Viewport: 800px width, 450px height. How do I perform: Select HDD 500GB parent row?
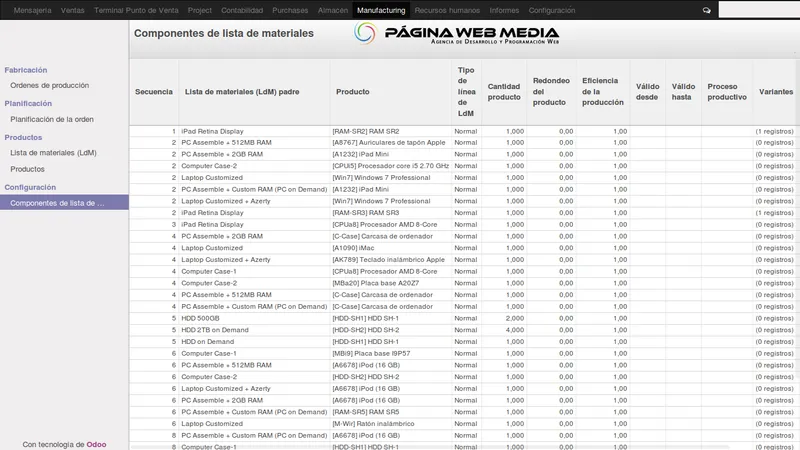[464, 319]
